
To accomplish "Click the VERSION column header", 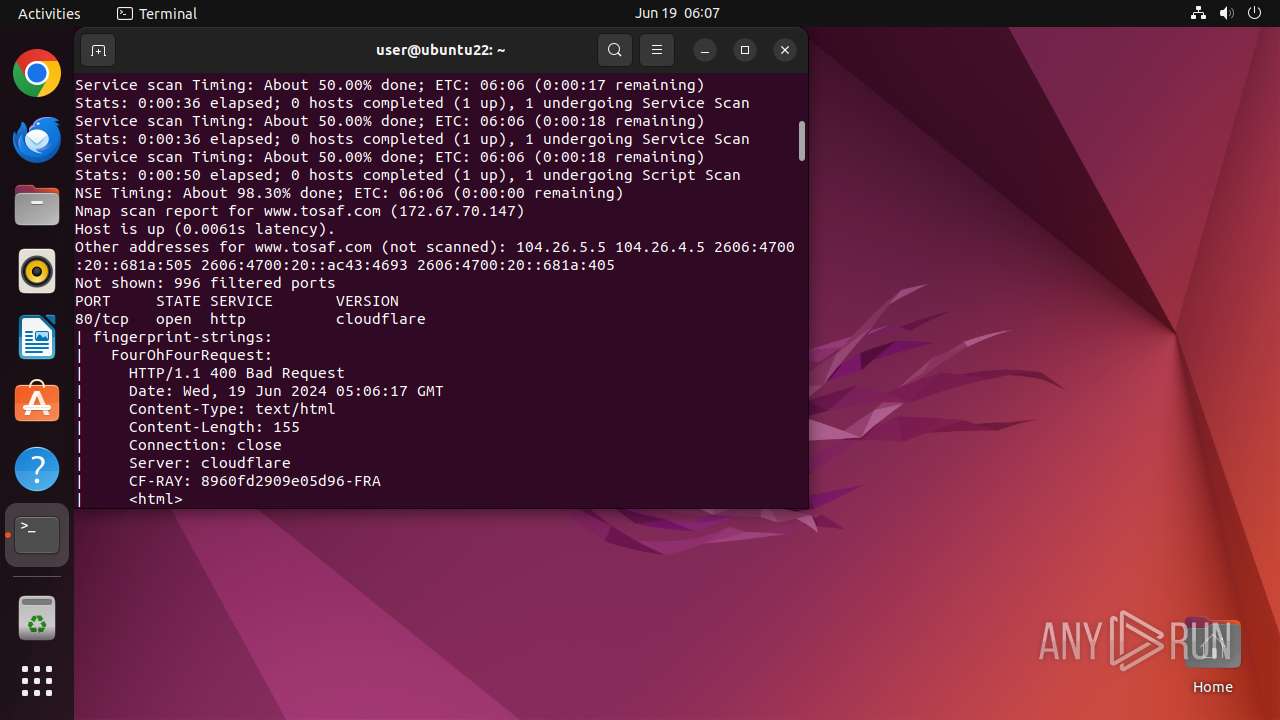I will click(x=367, y=301).
